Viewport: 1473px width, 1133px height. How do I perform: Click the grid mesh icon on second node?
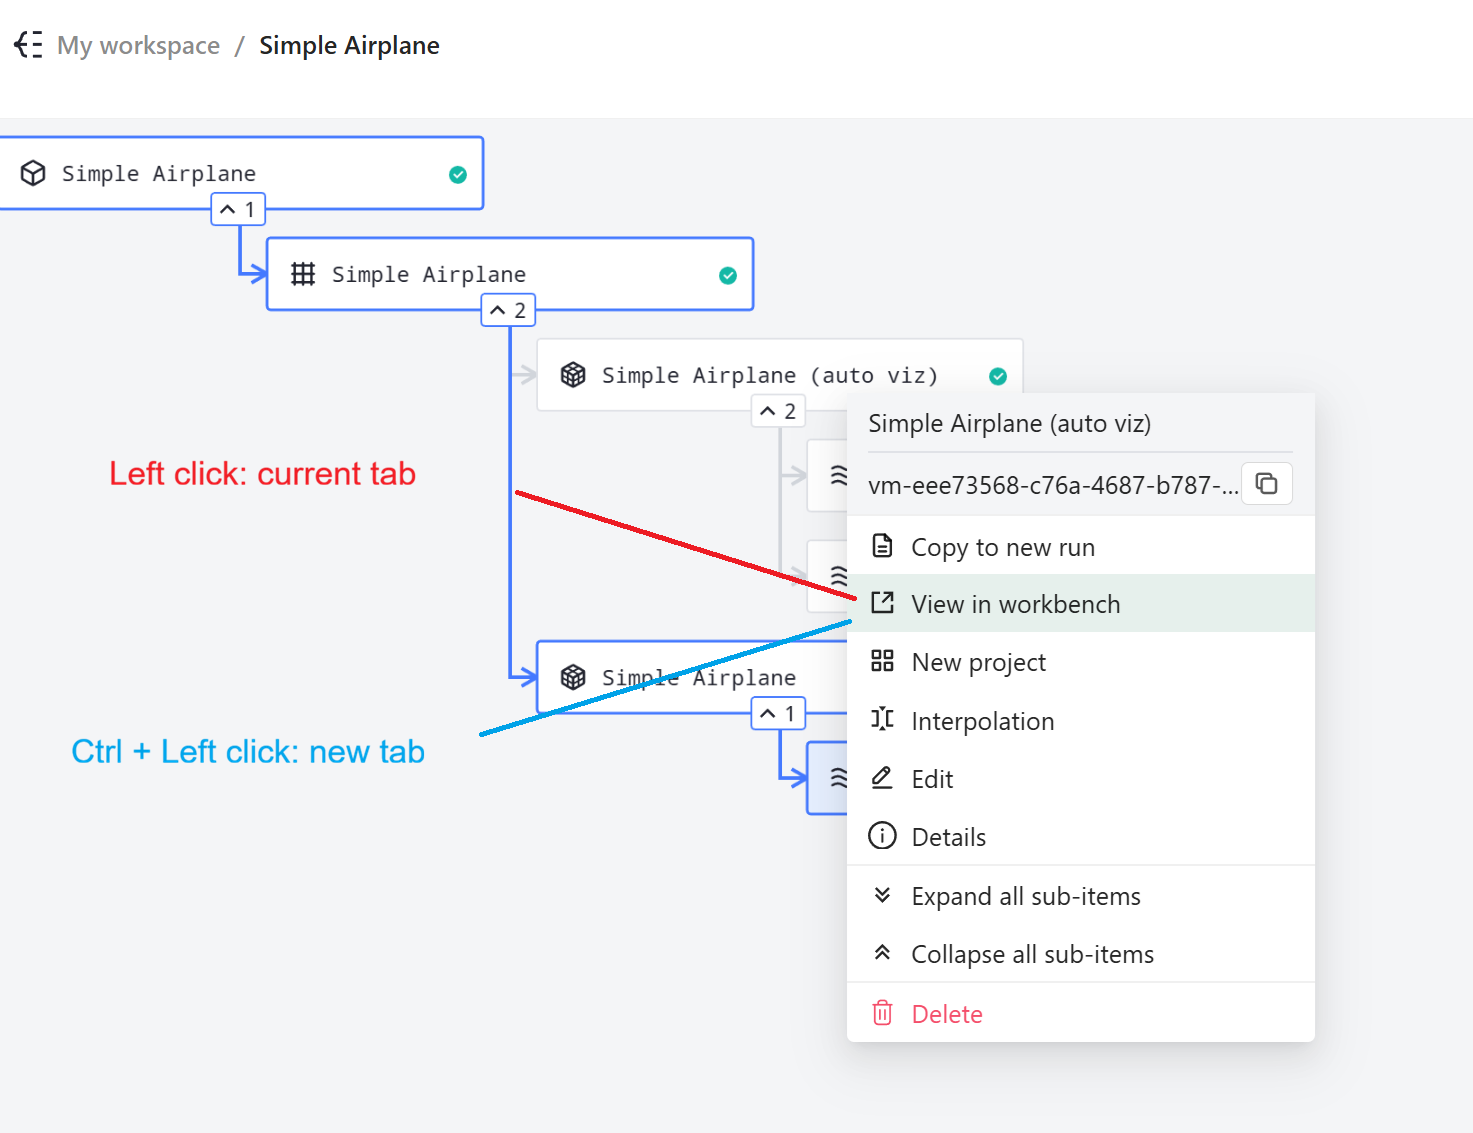(x=303, y=274)
